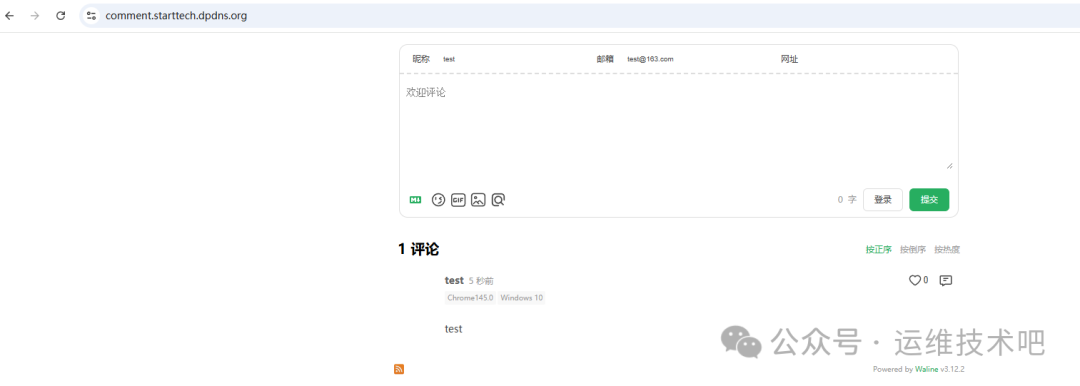Click the green 提交 submit button
1080x386 pixels.
929,200
